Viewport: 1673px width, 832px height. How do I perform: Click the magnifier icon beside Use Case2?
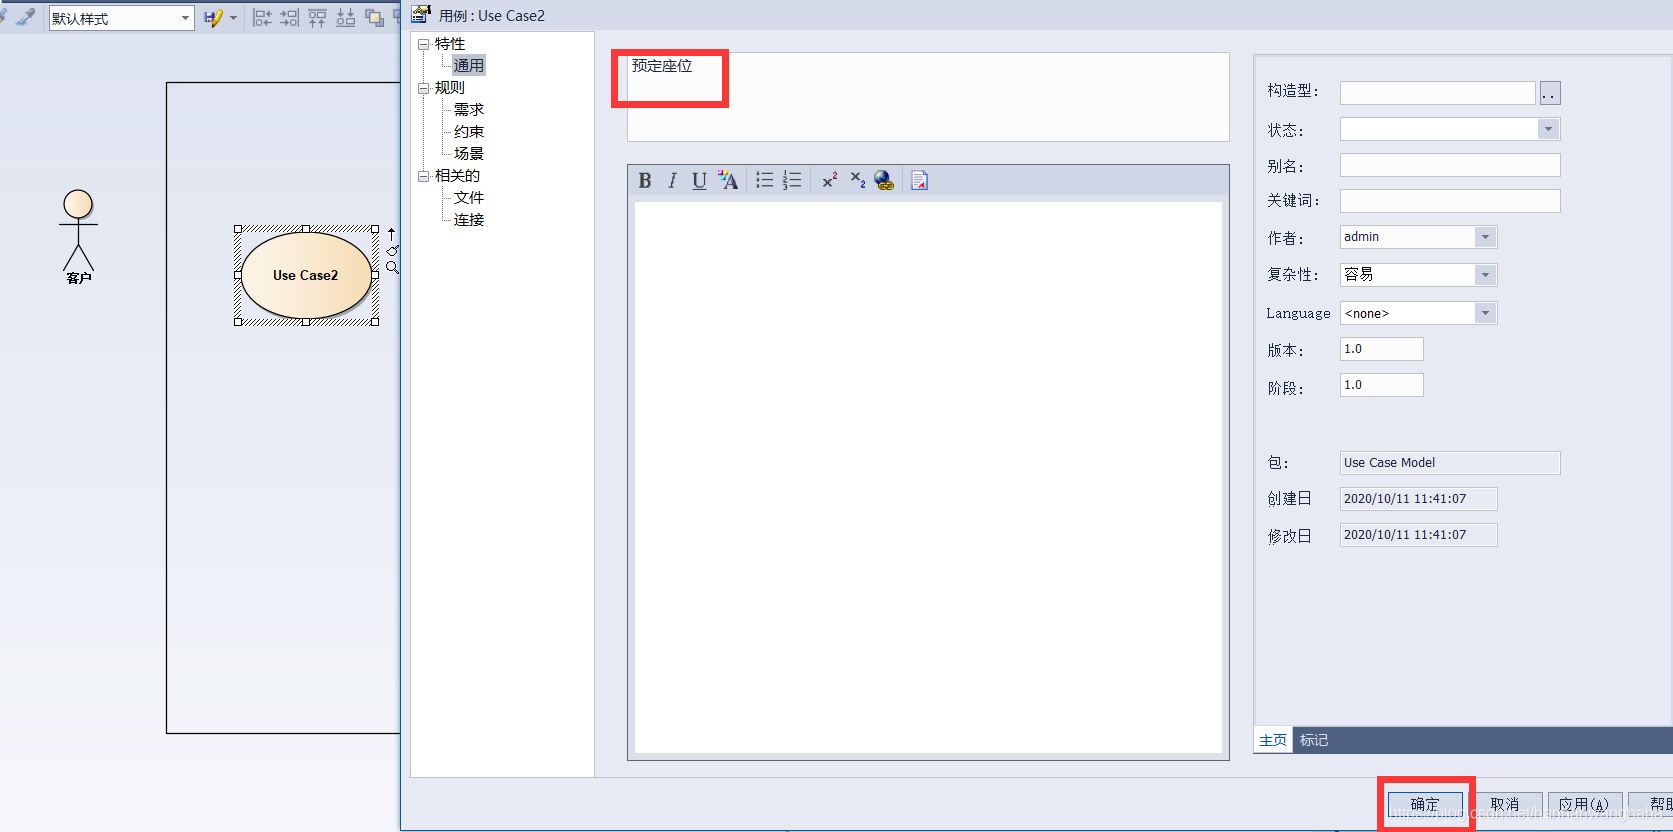click(x=393, y=267)
